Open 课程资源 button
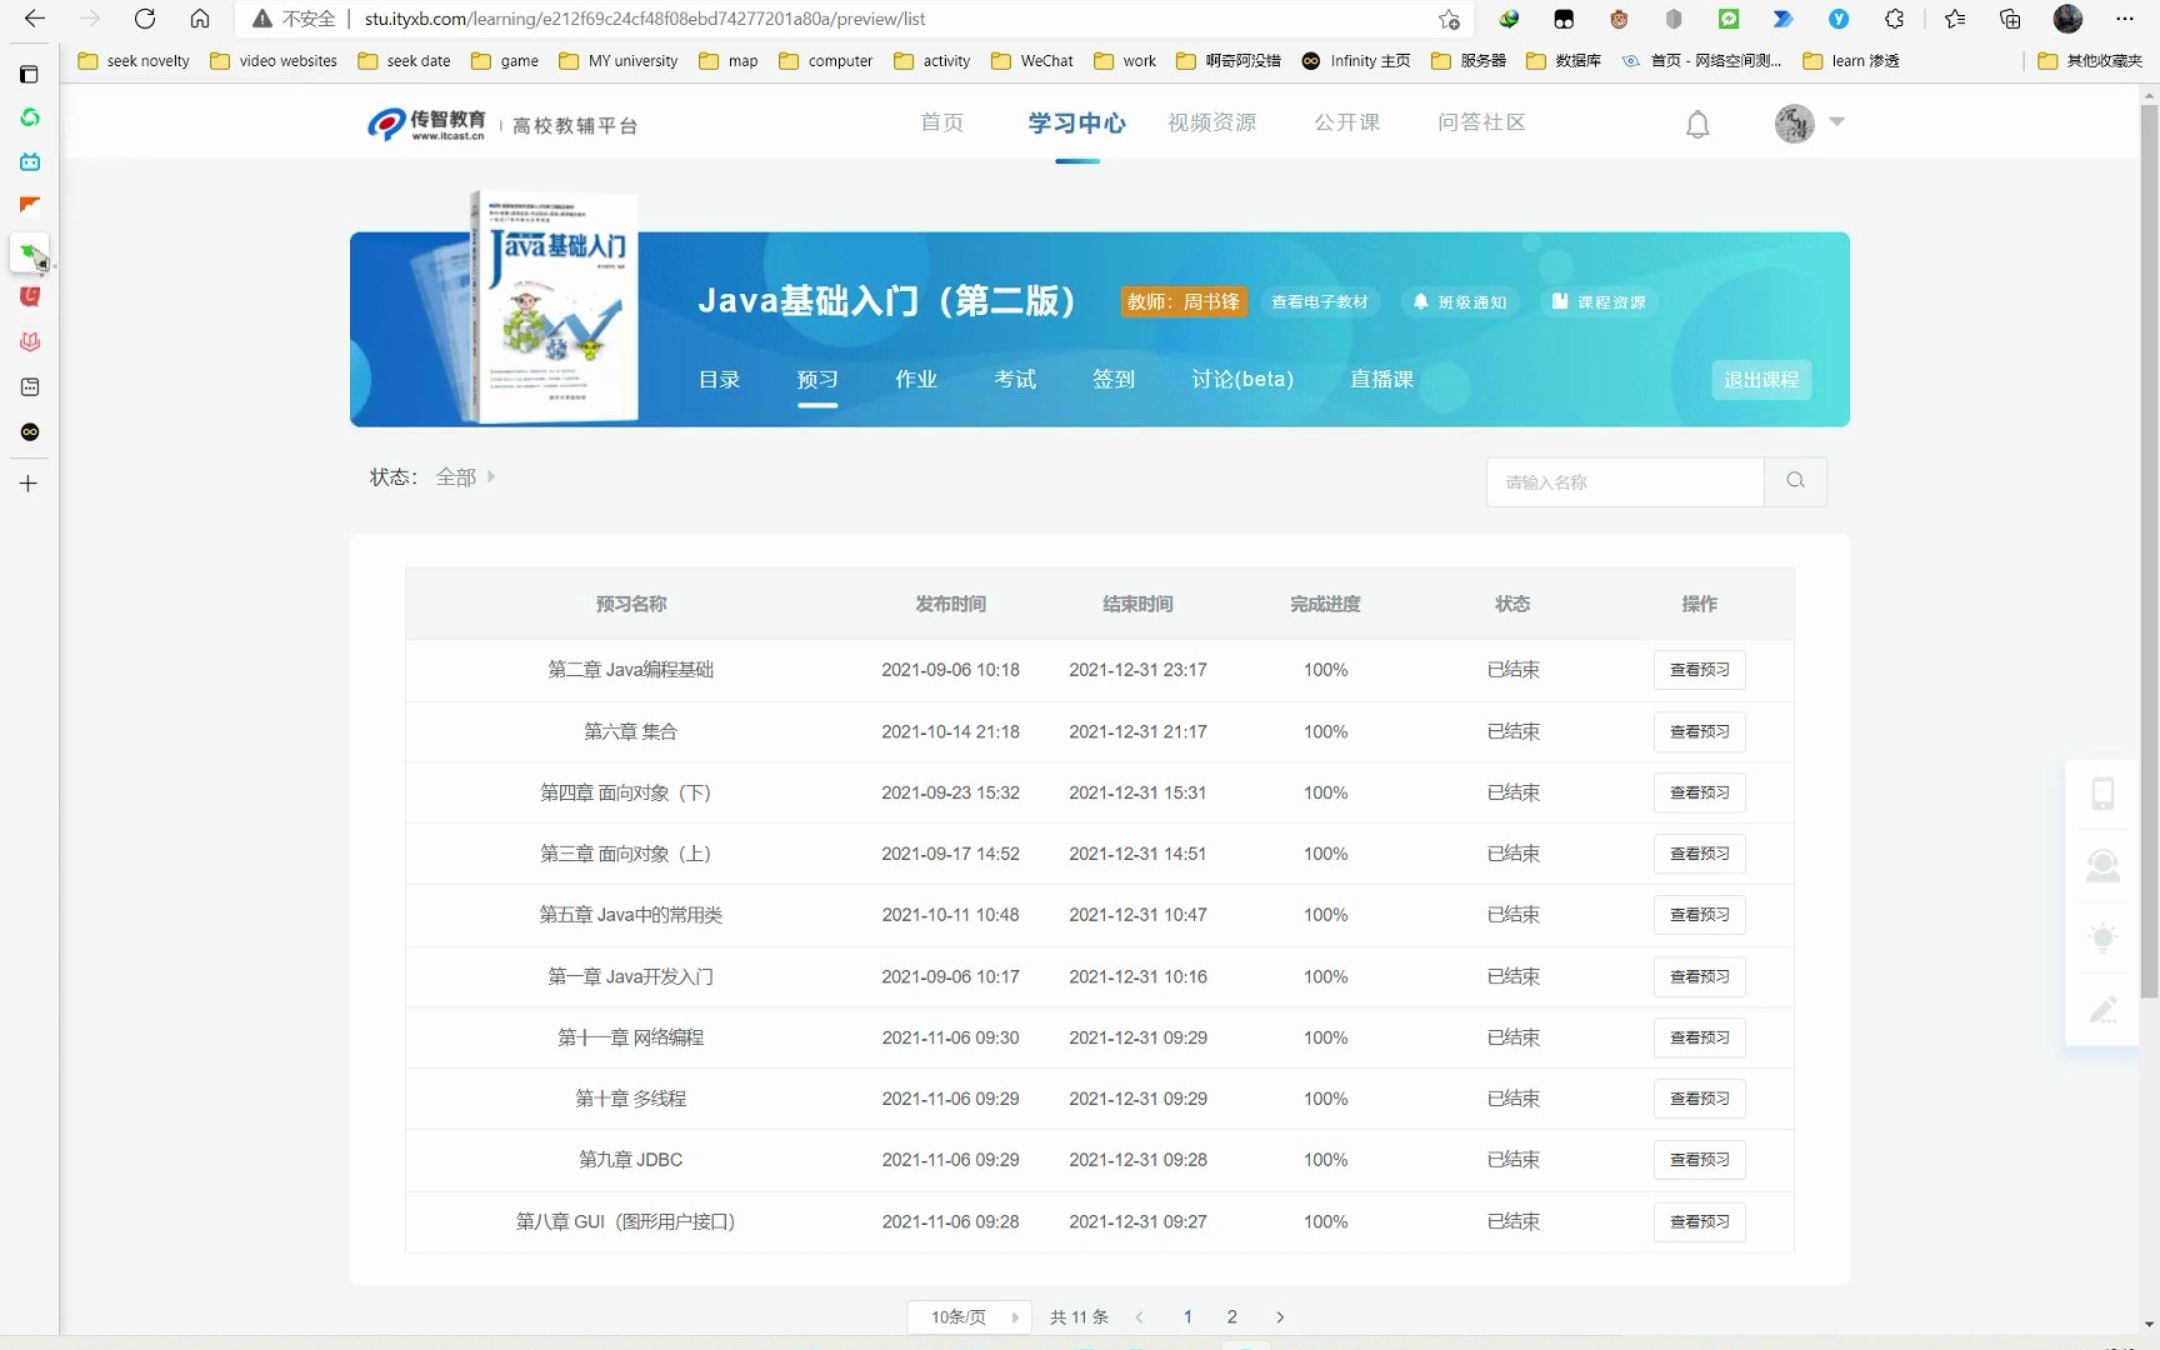 [x=1599, y=302]
